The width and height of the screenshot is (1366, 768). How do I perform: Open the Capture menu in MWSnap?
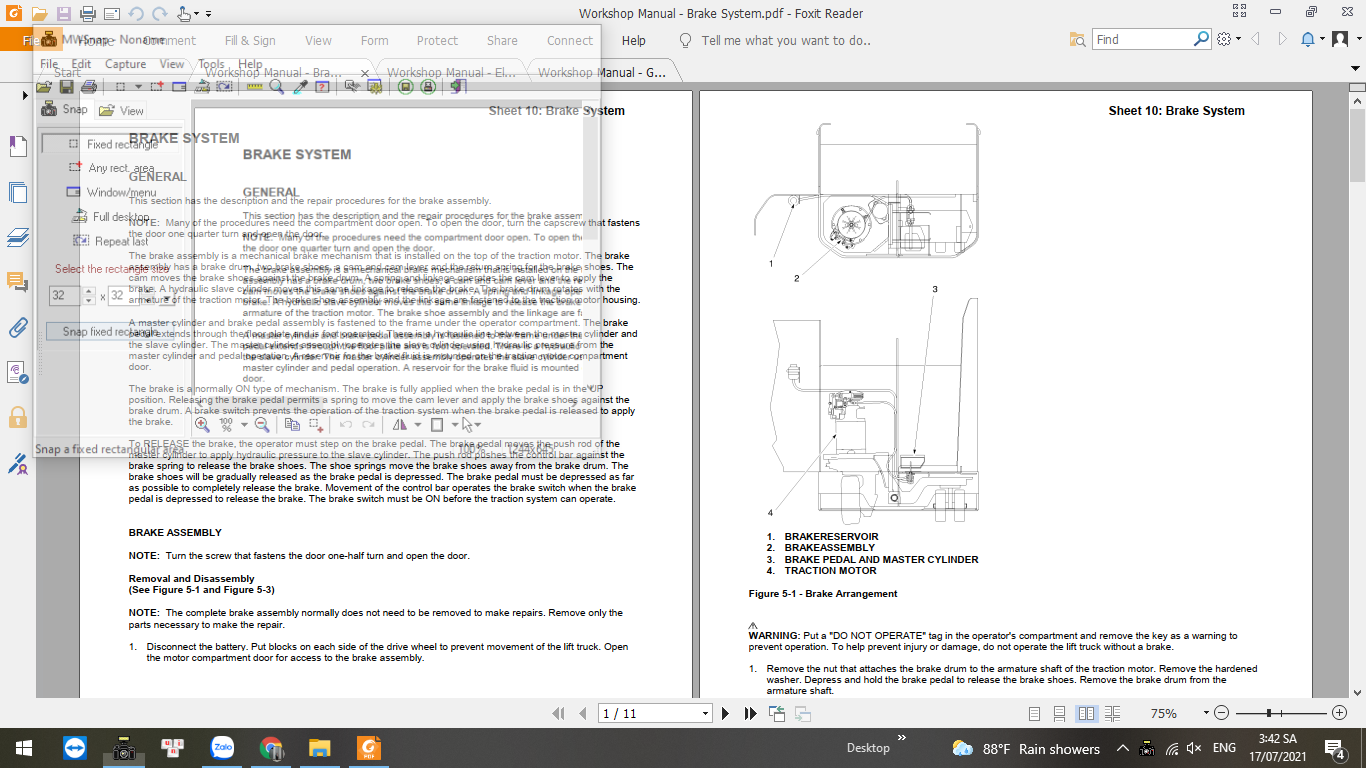(x=125, y=62)
